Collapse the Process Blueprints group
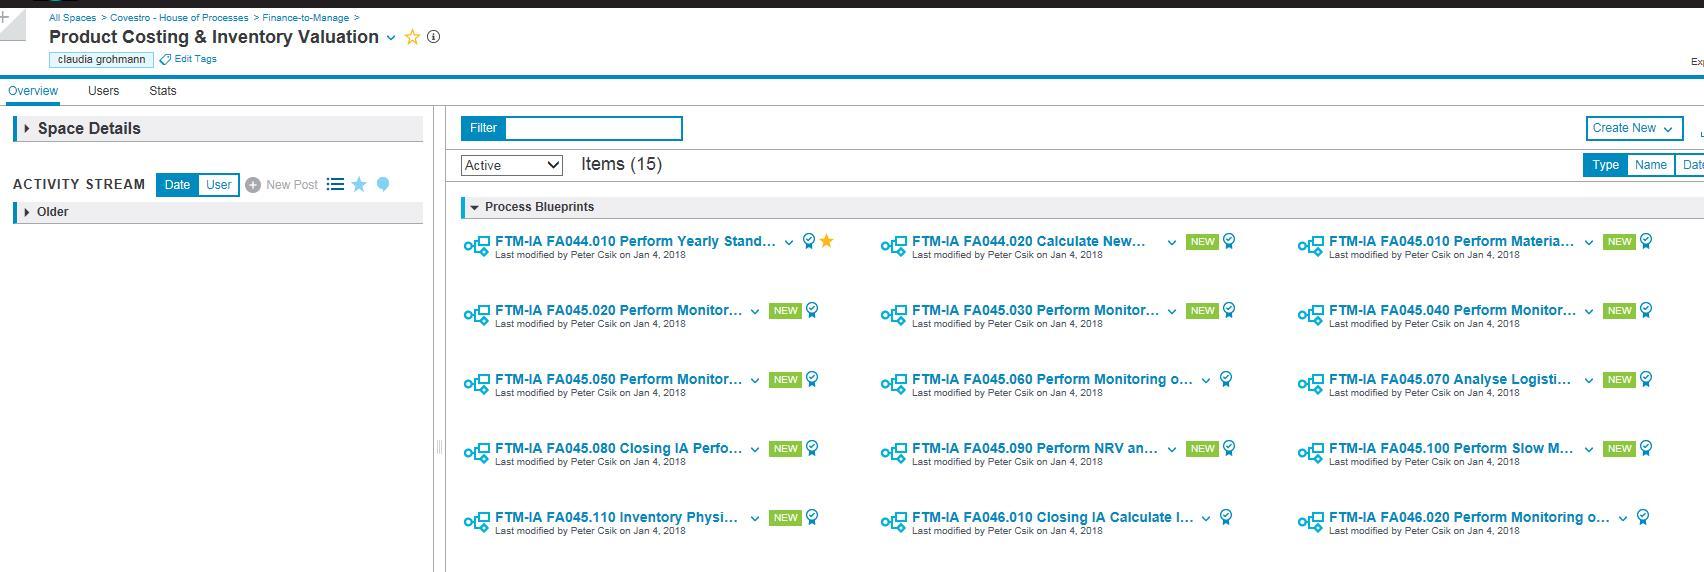The width and height of the screenshot is (1704, 572). 474,207
